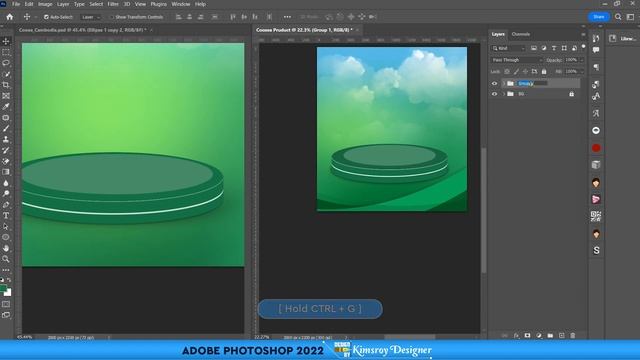Select the Dodge tool
This screenshot has width=640, height=360.
click(x=6, y=194)
